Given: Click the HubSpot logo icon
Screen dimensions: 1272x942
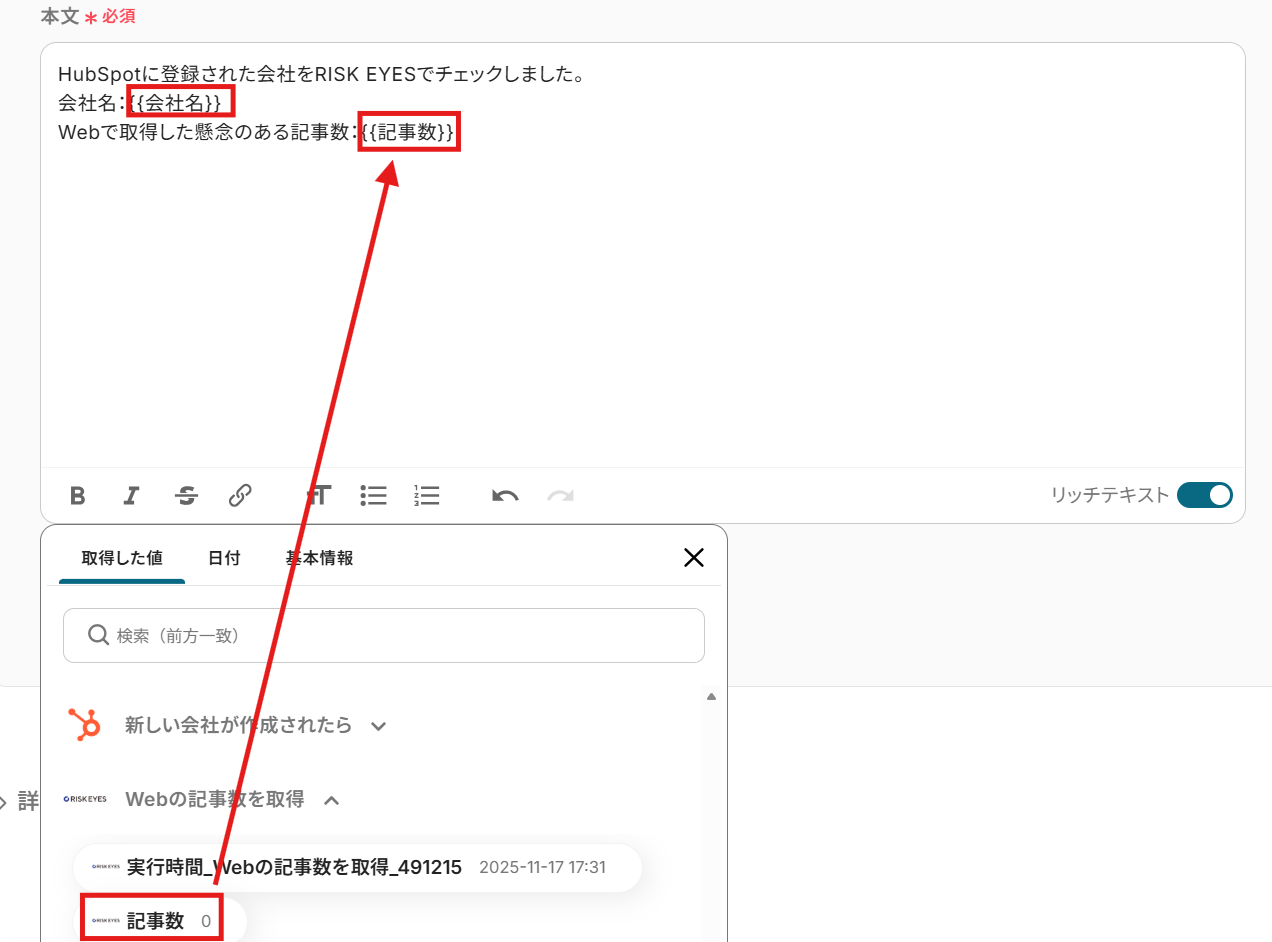Looking at the screenshot, I should [x=84, y=725].
